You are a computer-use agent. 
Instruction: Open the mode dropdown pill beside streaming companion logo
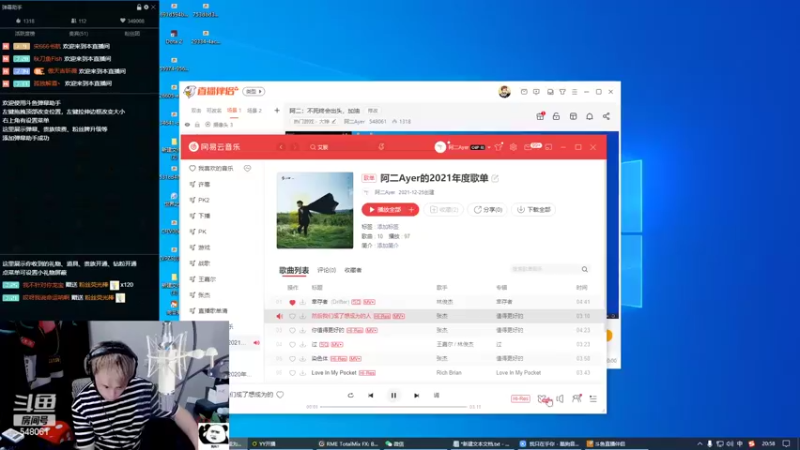pyautogui.click(x=254, y=91)
